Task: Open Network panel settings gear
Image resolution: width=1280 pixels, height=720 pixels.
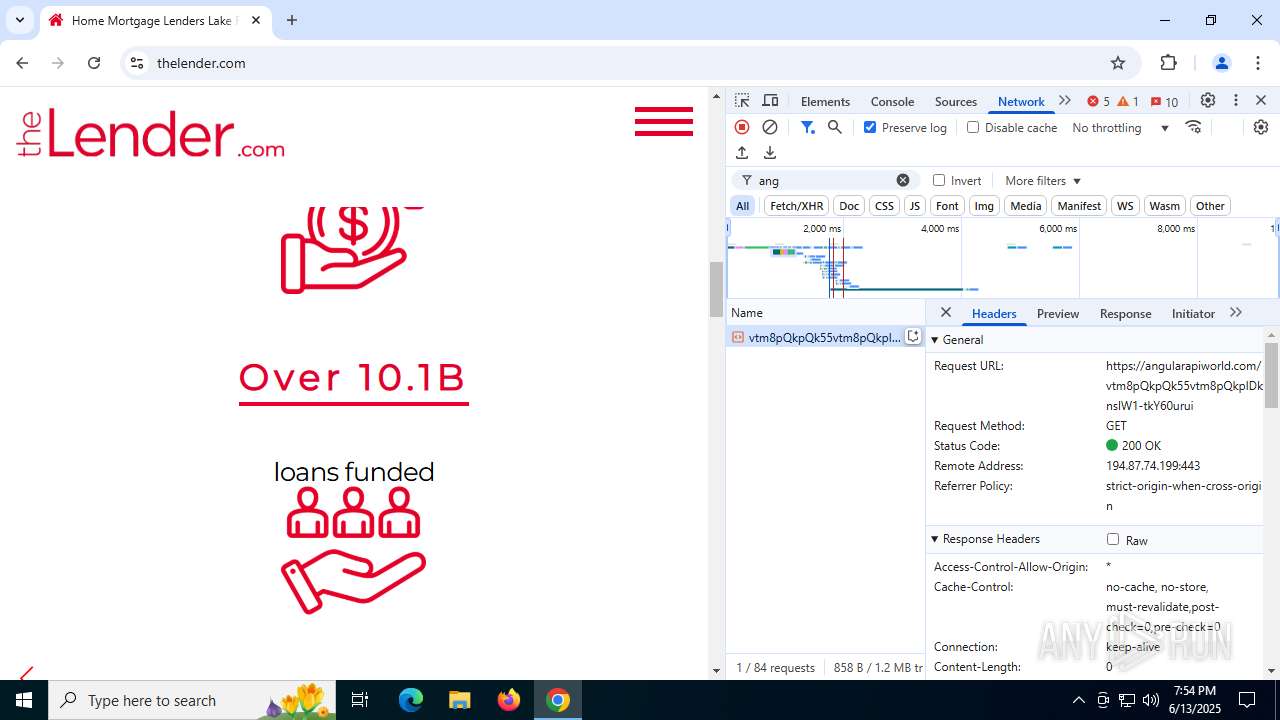Action: pyautogui.click(x=1261, y=127)
